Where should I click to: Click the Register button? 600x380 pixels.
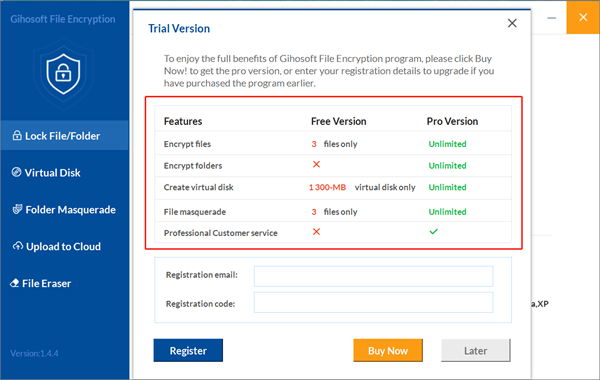point(188,350)
